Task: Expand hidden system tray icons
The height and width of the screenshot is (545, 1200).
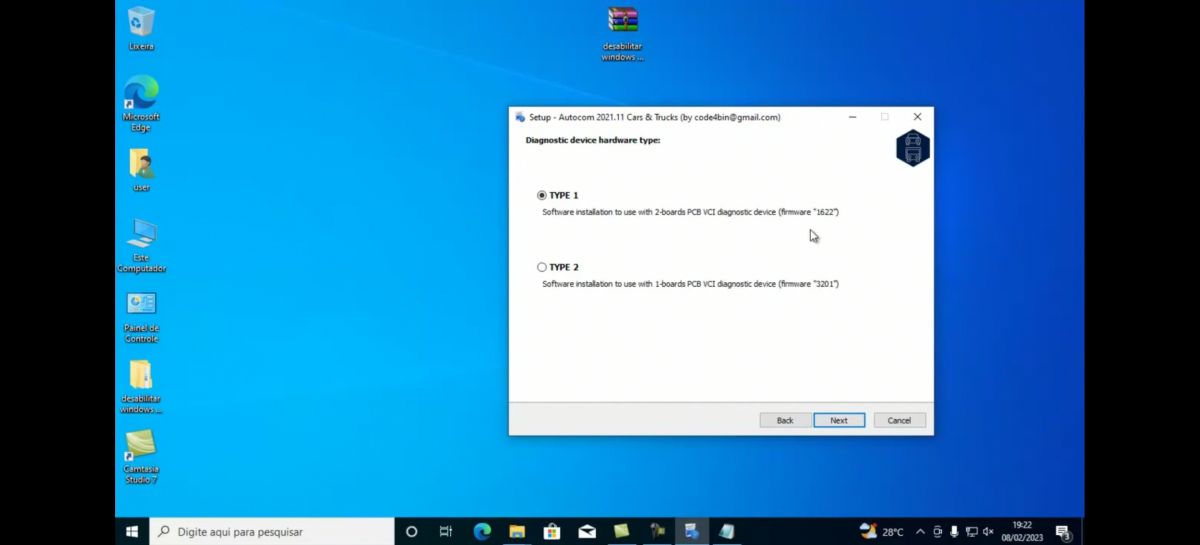Action: [920, 532]
